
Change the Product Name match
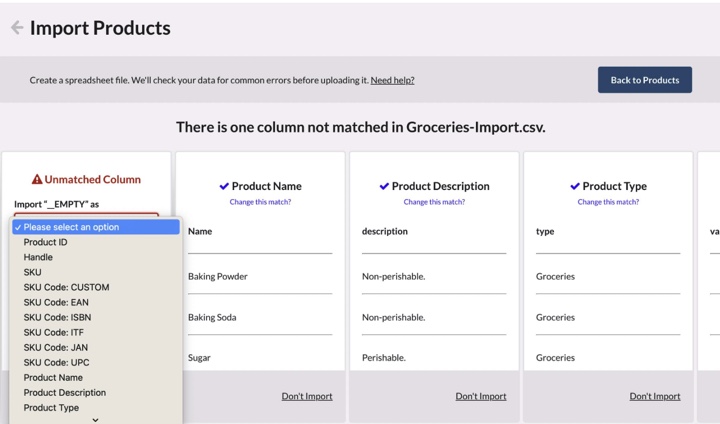pyautogui.click(x=260, y=202)
